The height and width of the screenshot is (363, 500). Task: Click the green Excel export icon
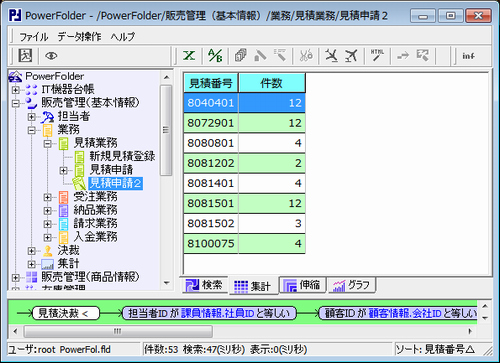(x=189, y=55)
